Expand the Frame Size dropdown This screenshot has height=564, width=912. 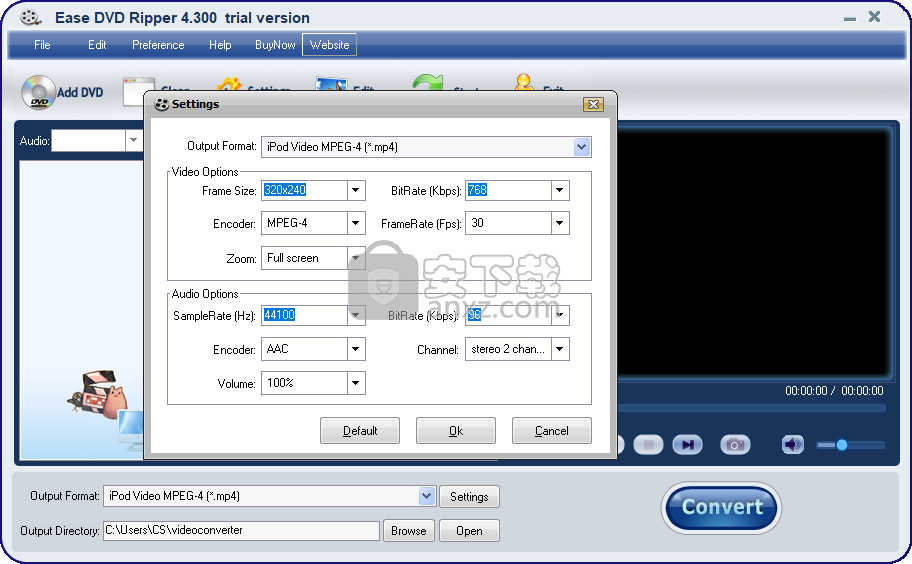point(356,190)
